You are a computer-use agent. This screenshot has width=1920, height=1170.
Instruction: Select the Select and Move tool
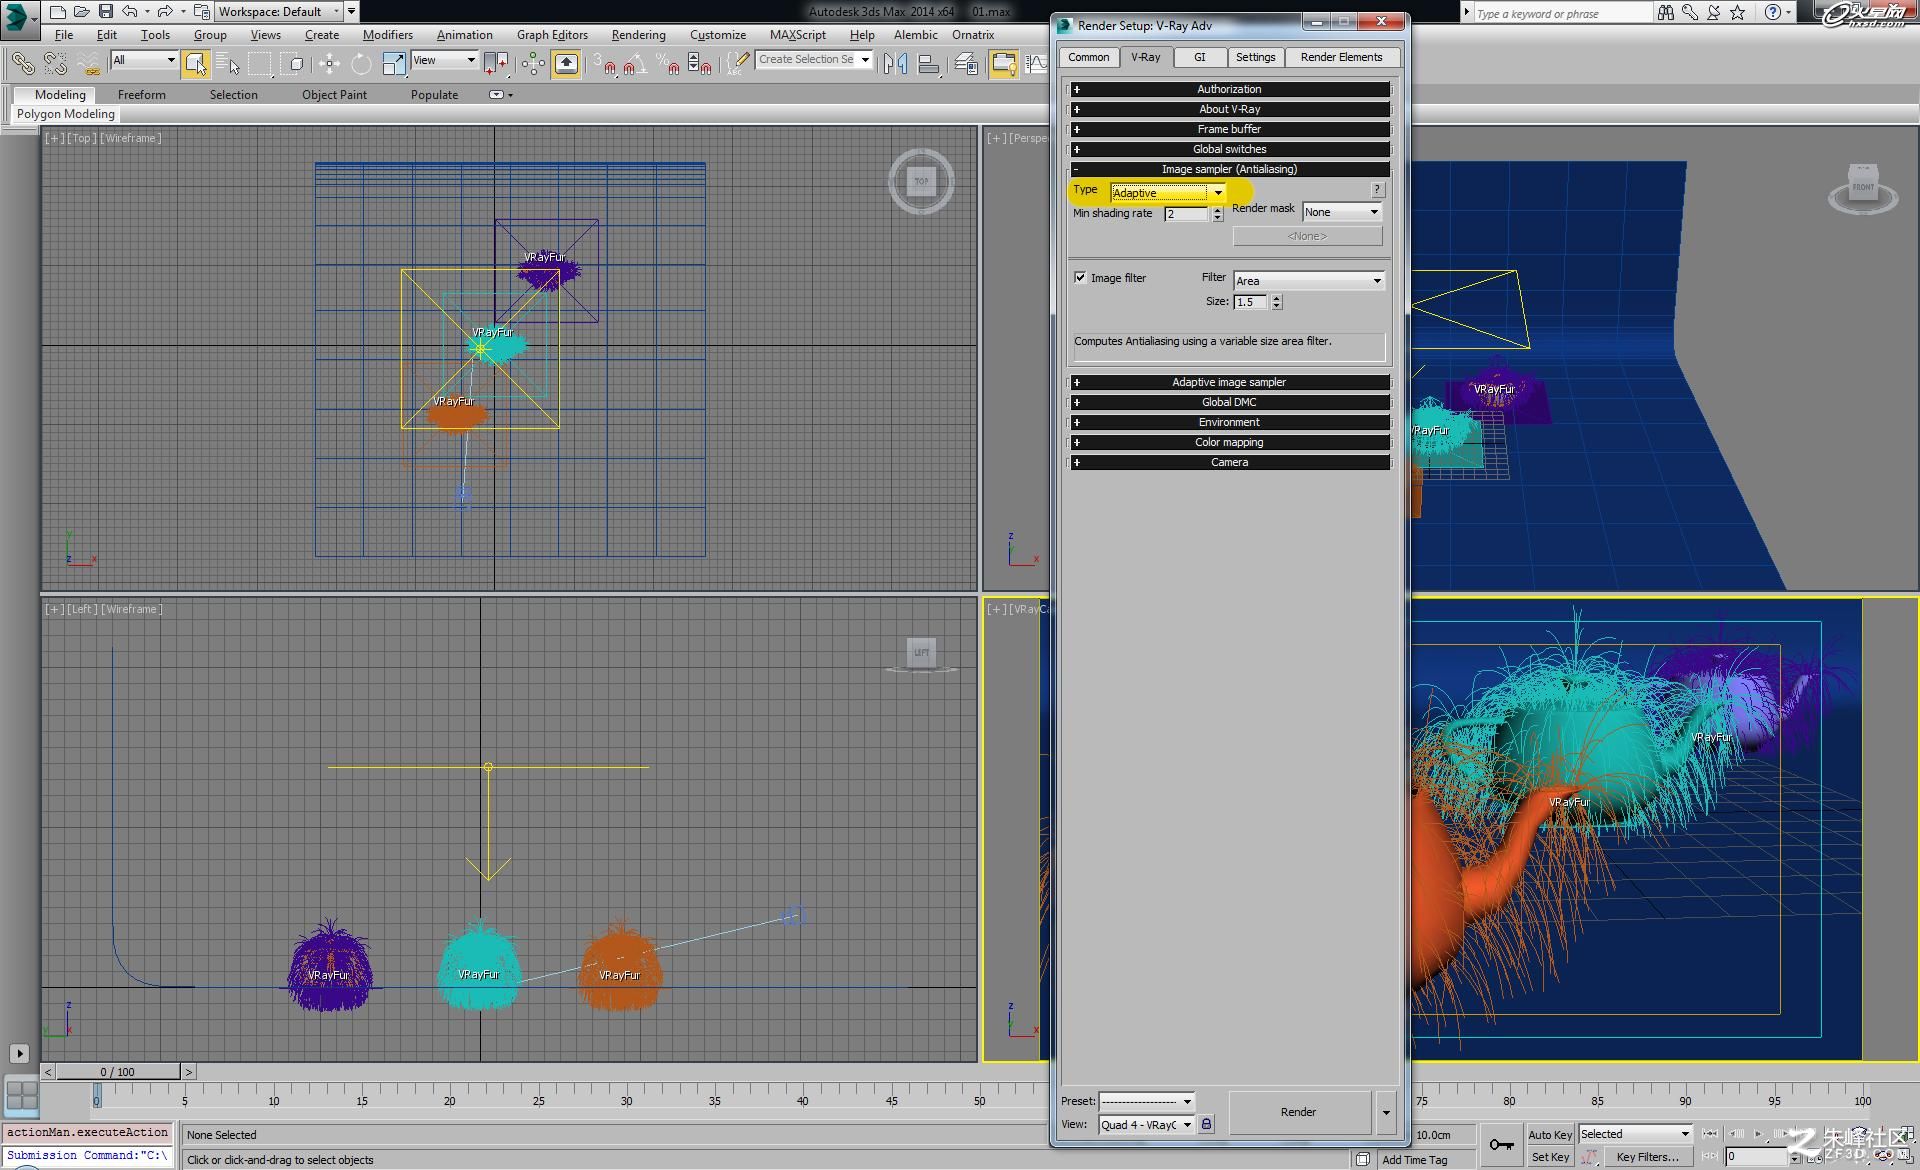pos(329,64)
